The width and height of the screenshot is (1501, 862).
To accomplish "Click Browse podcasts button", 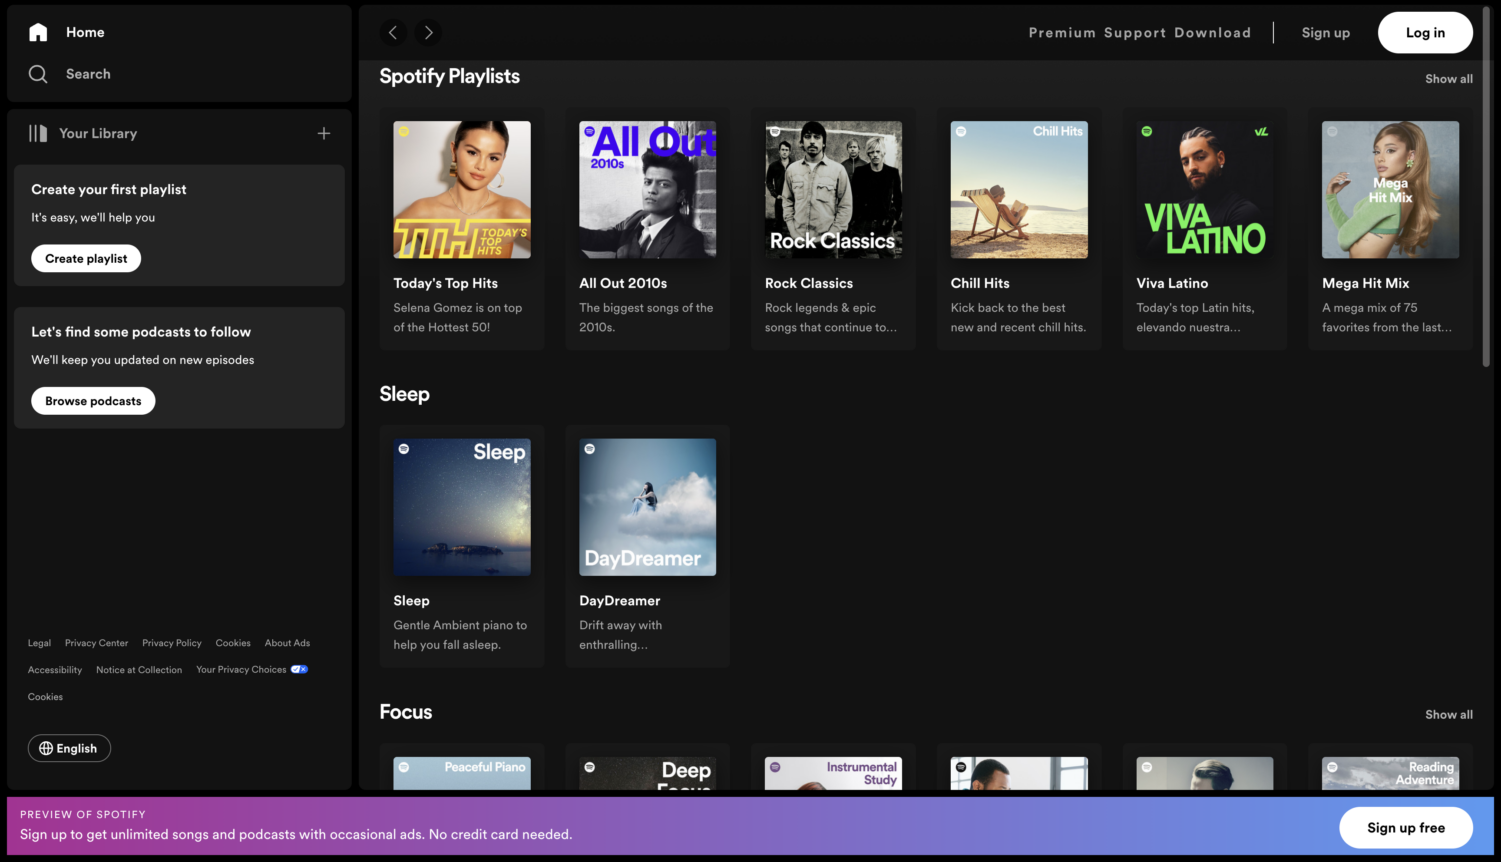I will click(93, 401).
